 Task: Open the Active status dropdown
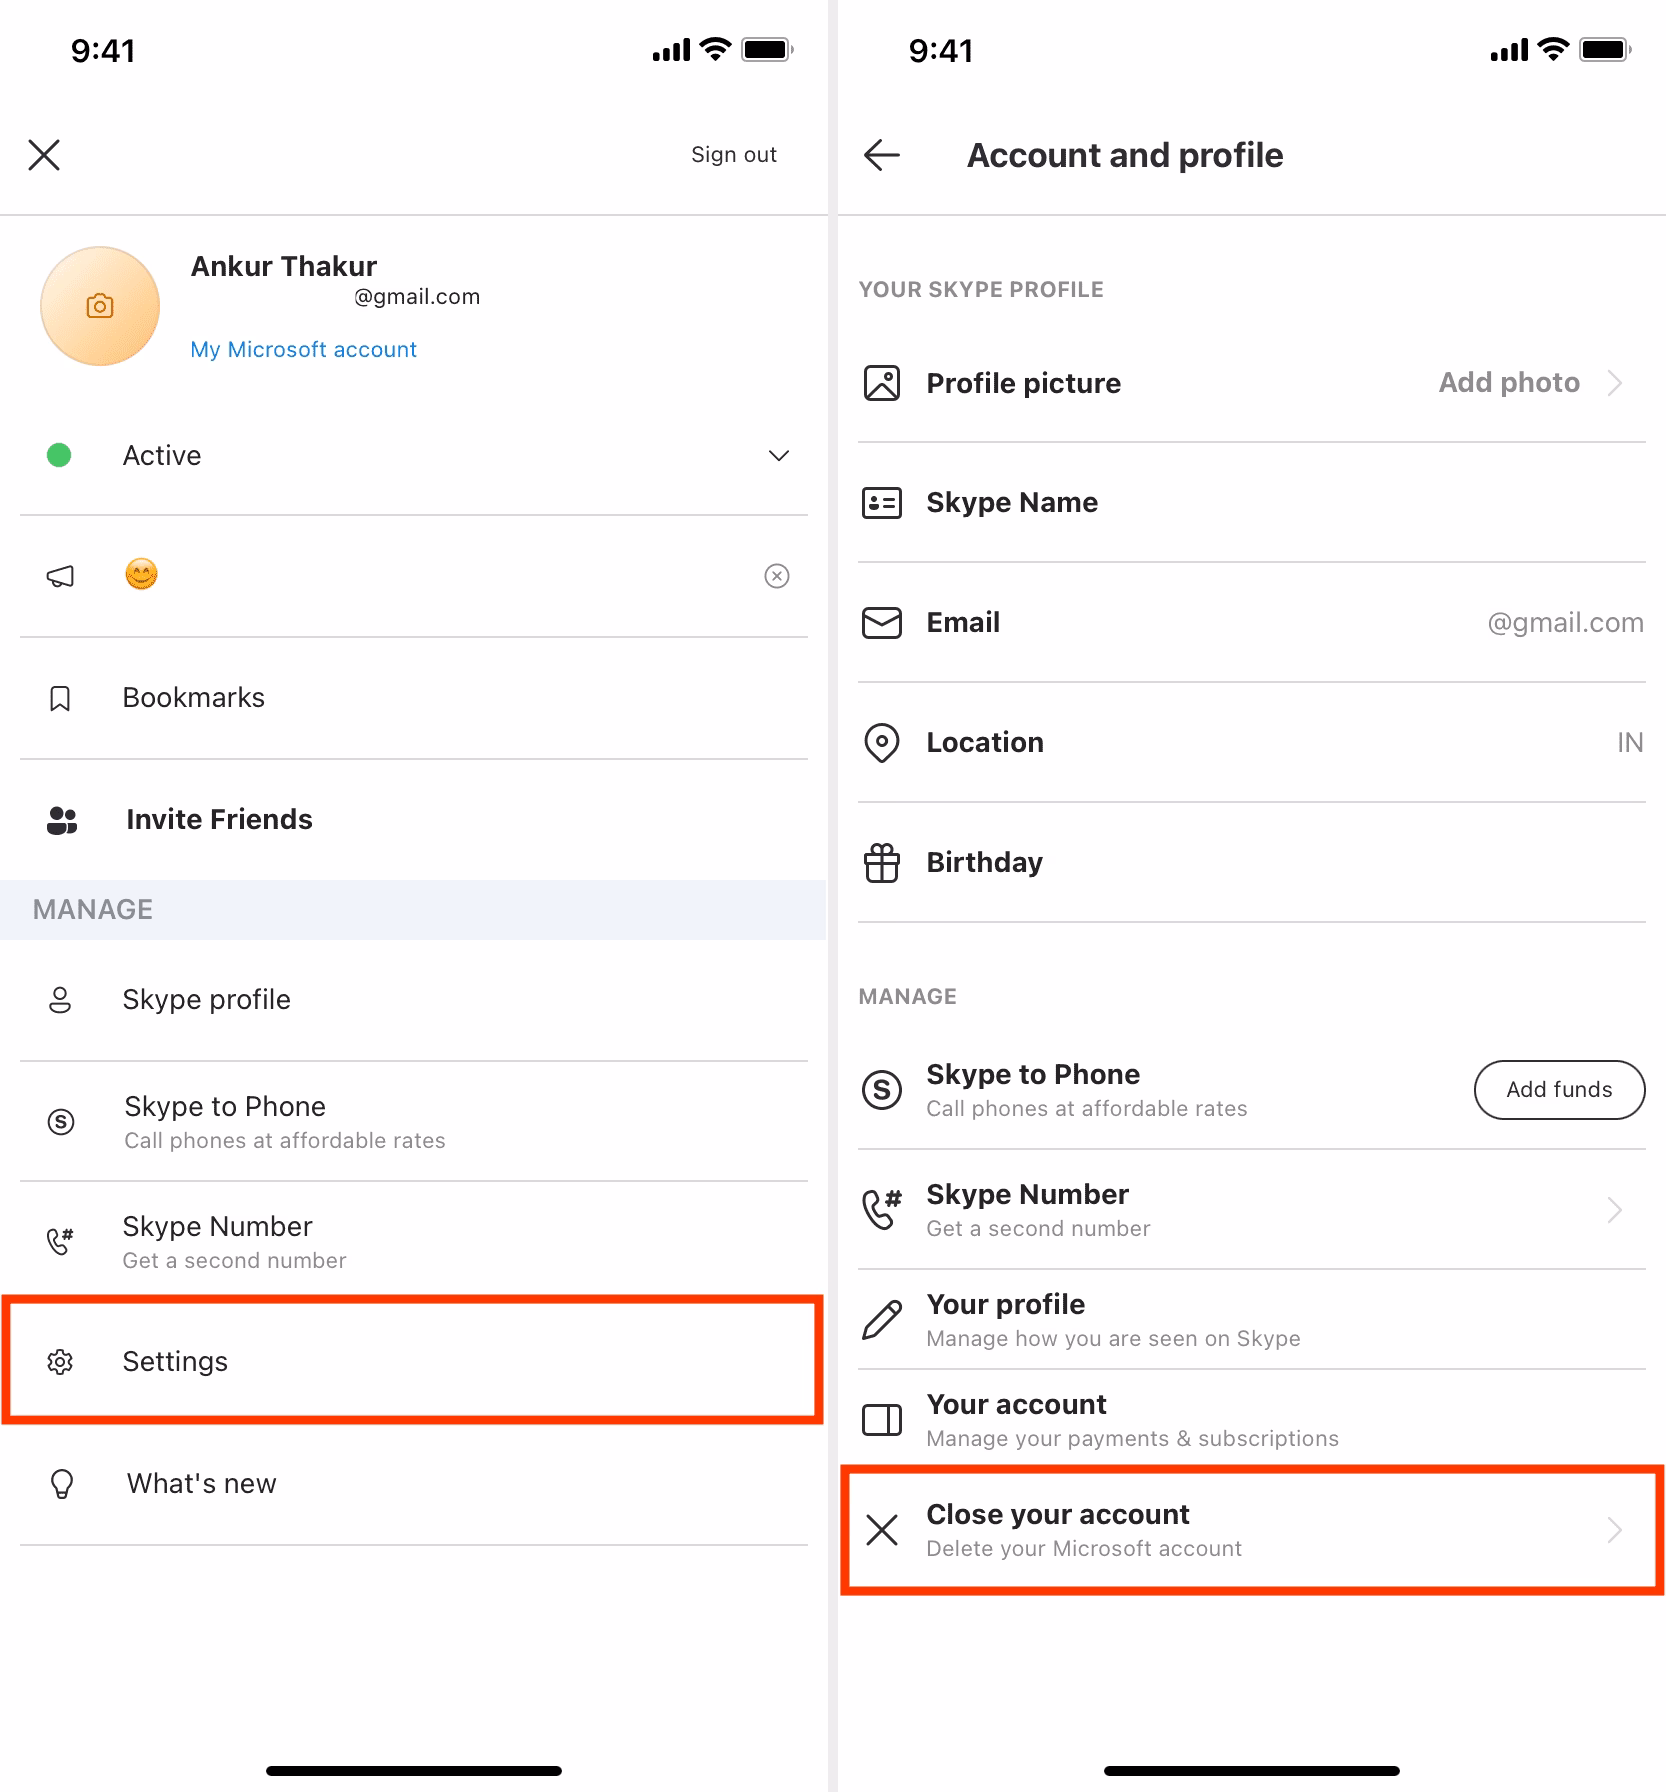click(779, 456)
